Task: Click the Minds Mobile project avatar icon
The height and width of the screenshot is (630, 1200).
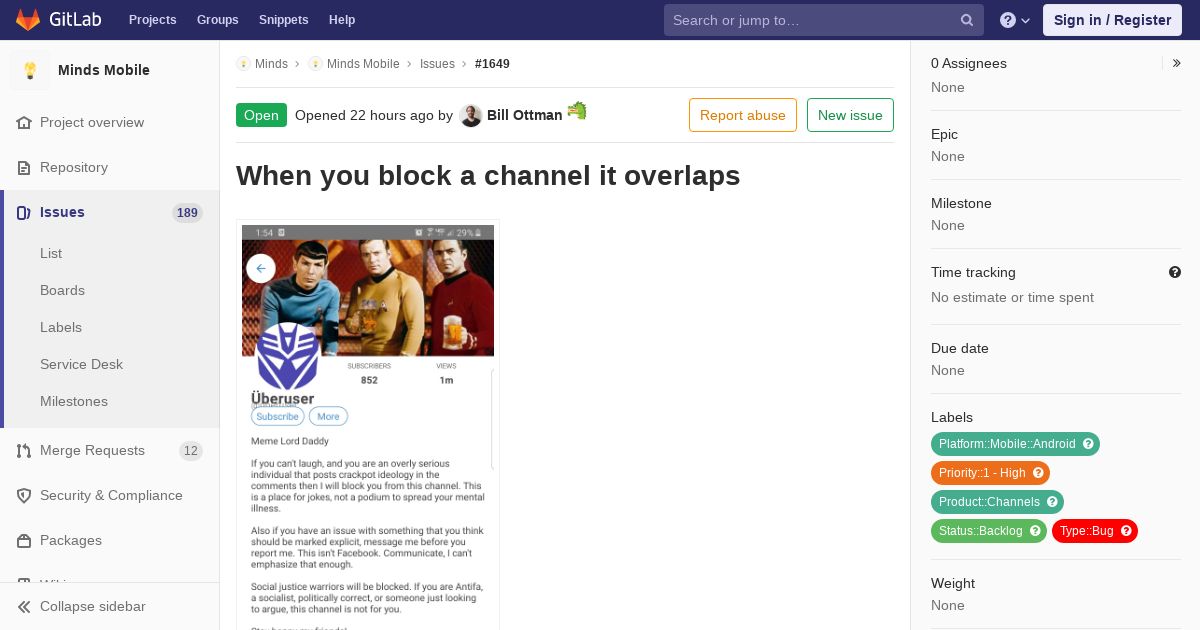Action: point(30,70)
